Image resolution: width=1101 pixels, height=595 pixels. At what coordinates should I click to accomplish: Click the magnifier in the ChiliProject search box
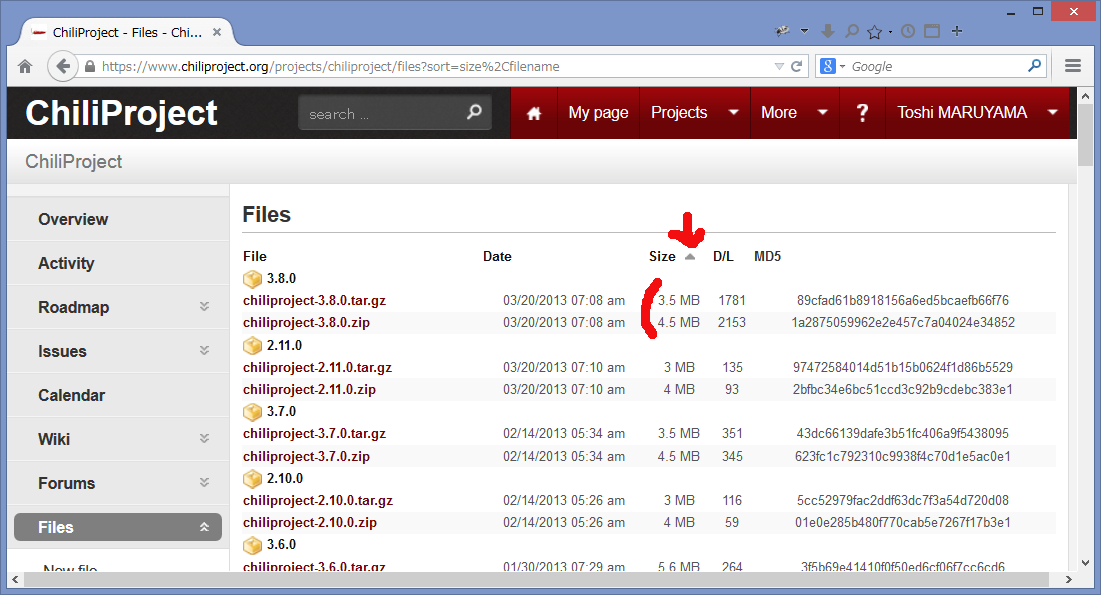pos(474,112)
